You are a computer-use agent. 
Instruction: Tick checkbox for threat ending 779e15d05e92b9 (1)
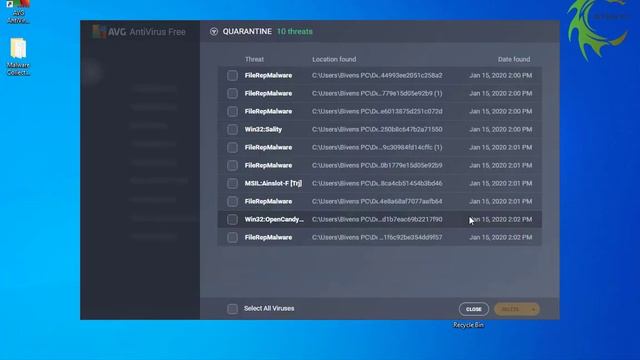tap(232, 93)
